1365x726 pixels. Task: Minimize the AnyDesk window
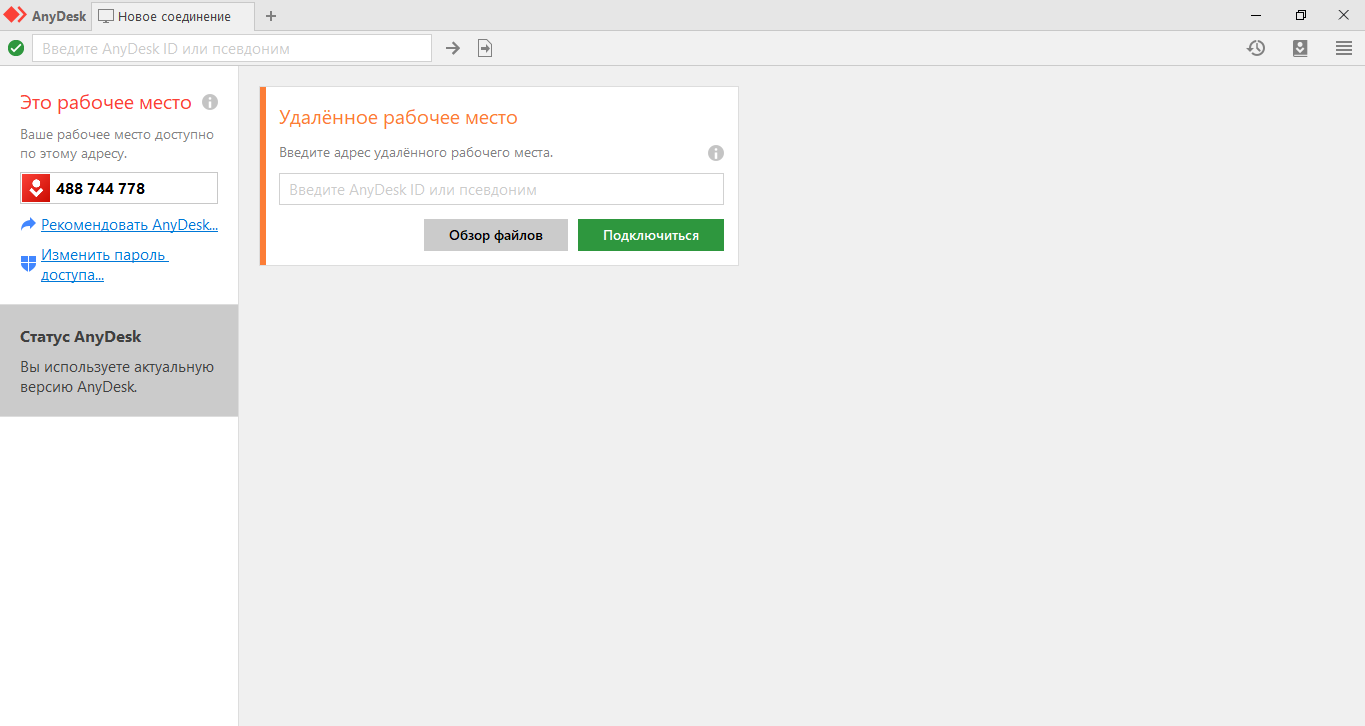[1256, 15]
